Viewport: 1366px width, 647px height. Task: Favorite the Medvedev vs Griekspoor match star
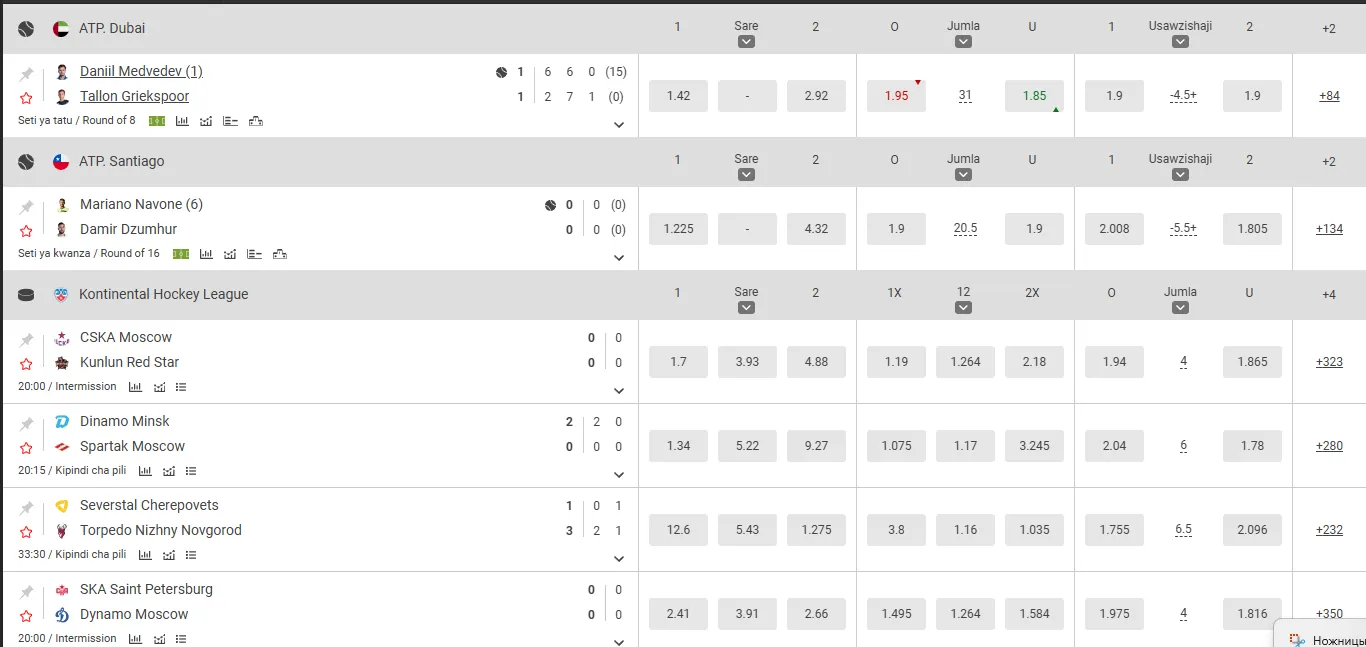26,98
